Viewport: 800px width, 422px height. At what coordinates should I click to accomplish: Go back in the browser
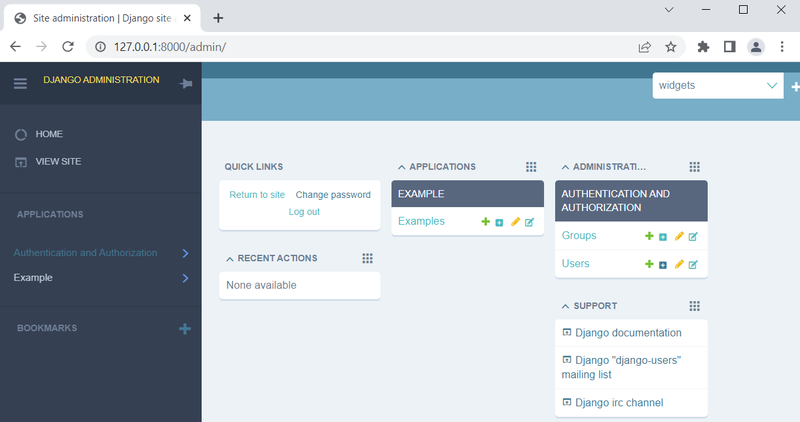pos(15,47)
